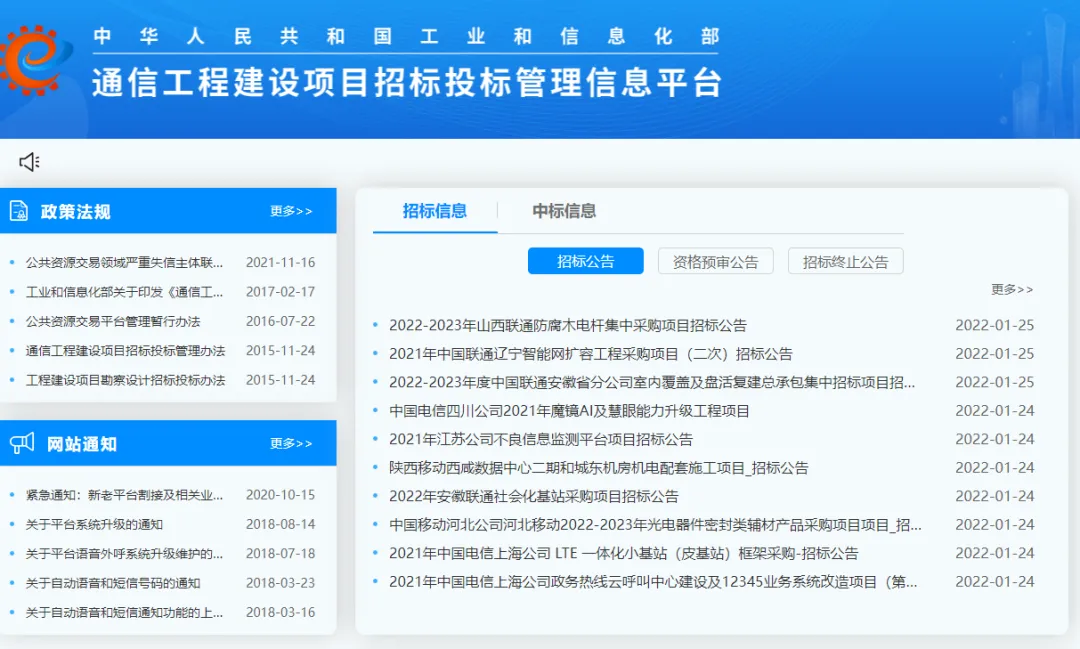Viewport: 1080px width, 649px height.
Task: Select the 资格预审公告 filter button
Action: 715,261
